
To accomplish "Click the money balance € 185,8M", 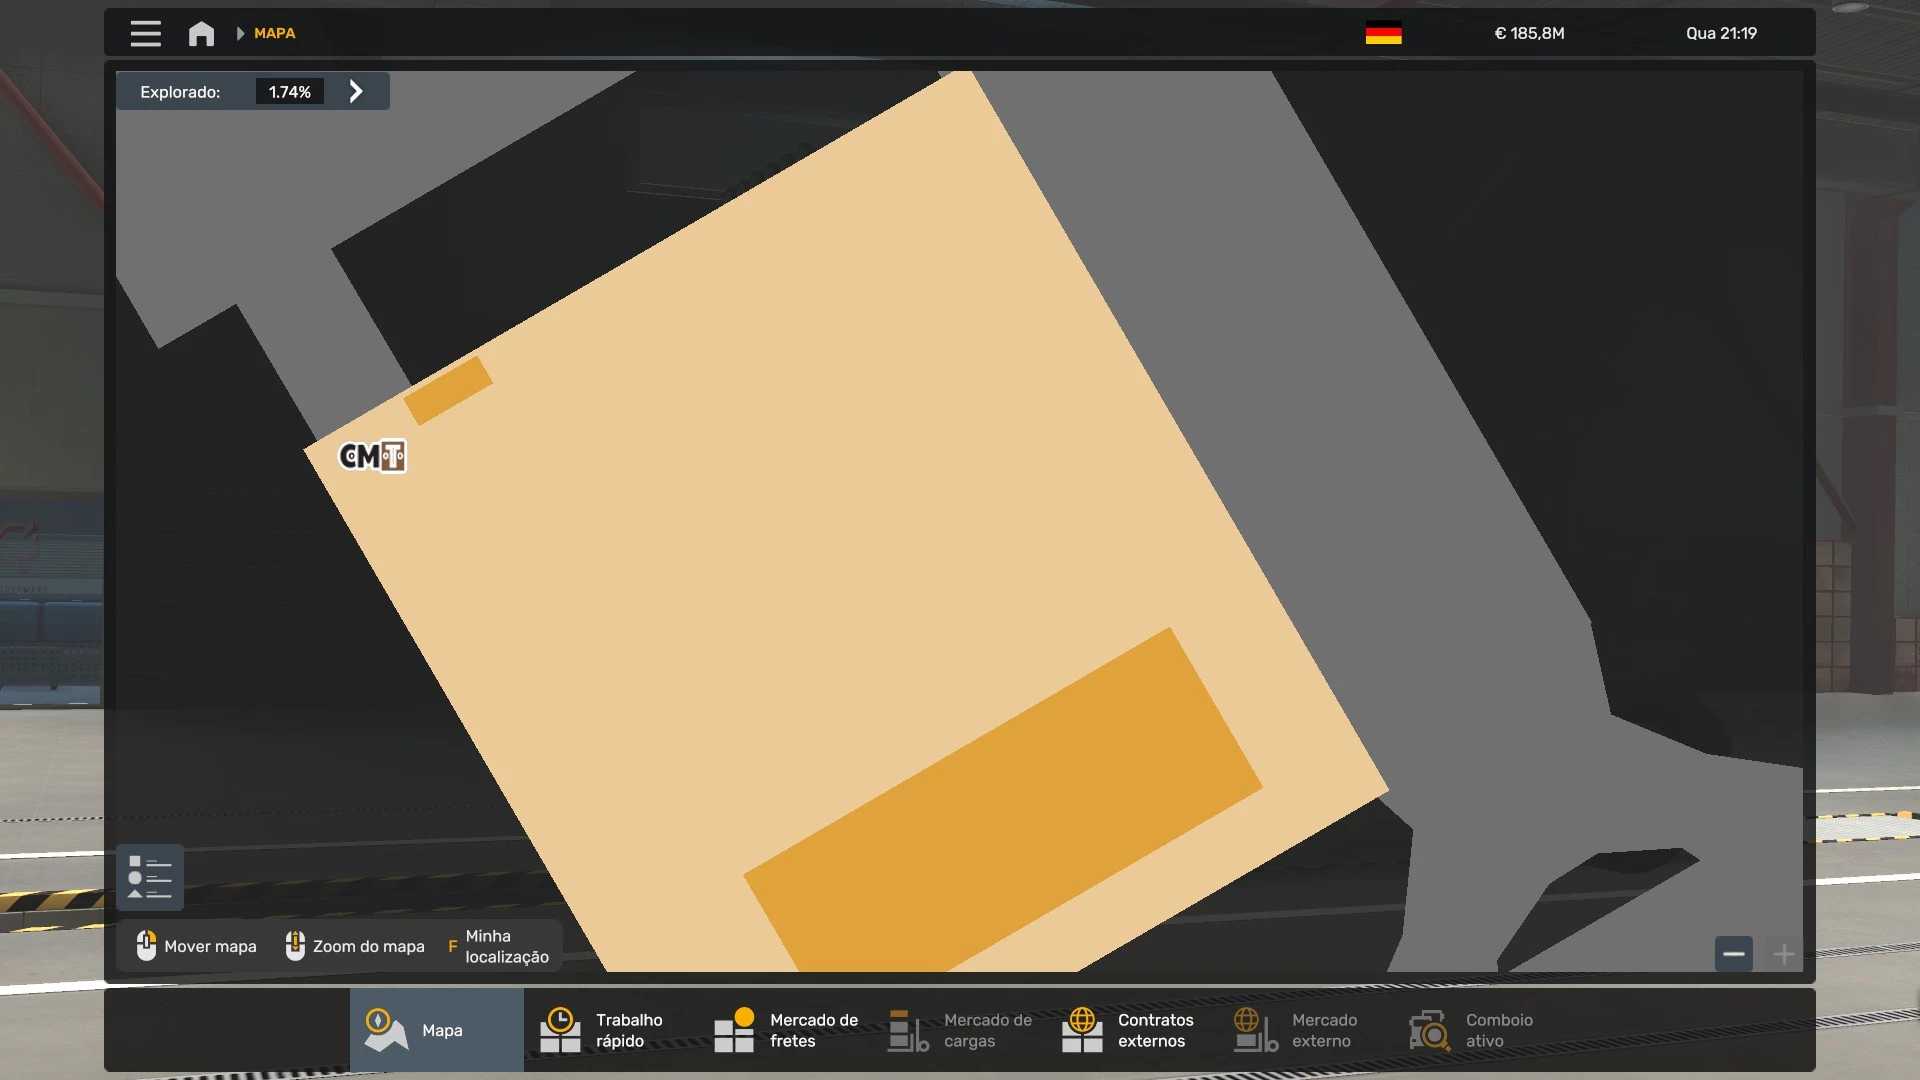I will coord(1529,33).
